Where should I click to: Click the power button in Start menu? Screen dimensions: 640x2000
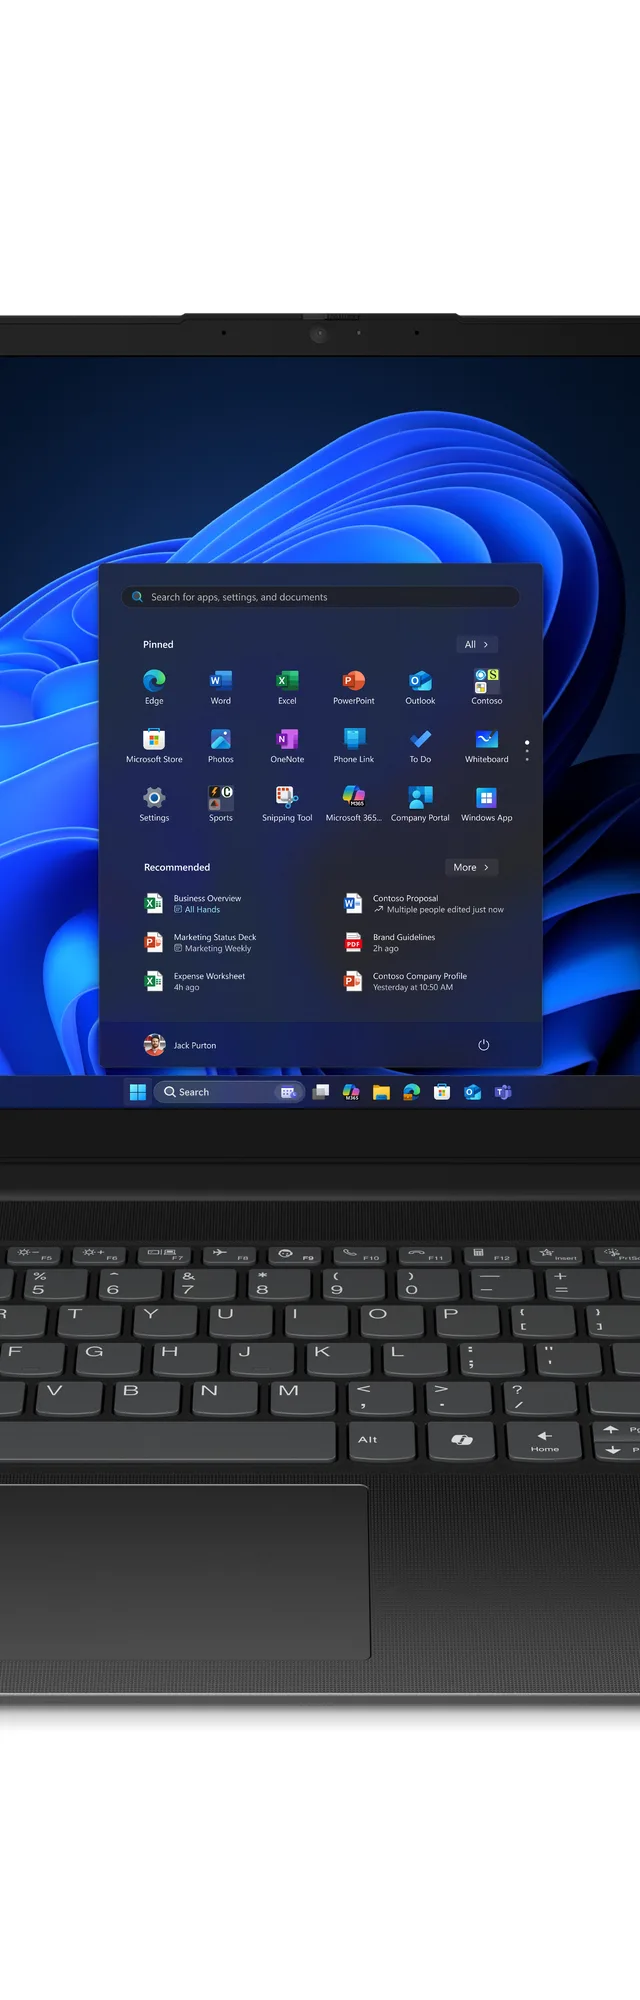click(484, 1045)
